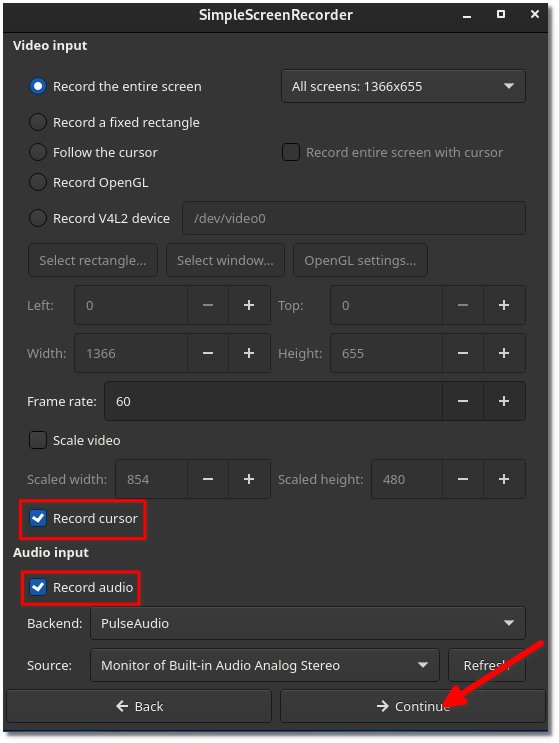Viewport: 559px width, 743px height.
Task: Increase the Top value with plus icon
Action: [504, 305]
